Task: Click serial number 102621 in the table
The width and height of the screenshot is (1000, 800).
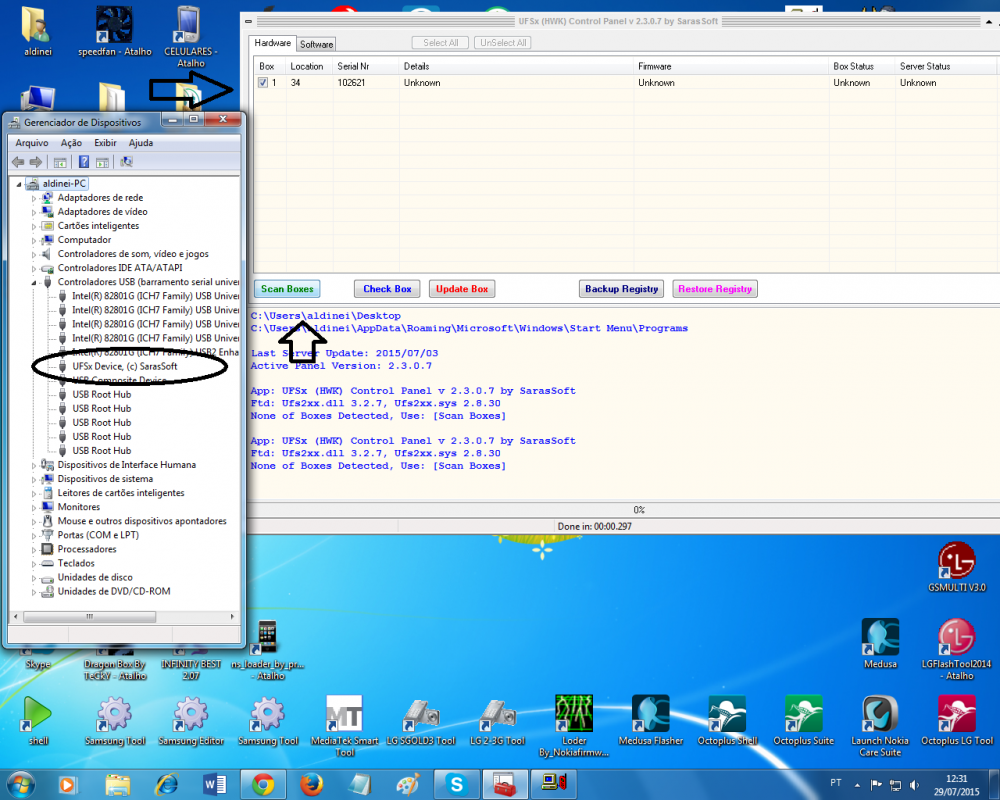Action: click(351, 83)
